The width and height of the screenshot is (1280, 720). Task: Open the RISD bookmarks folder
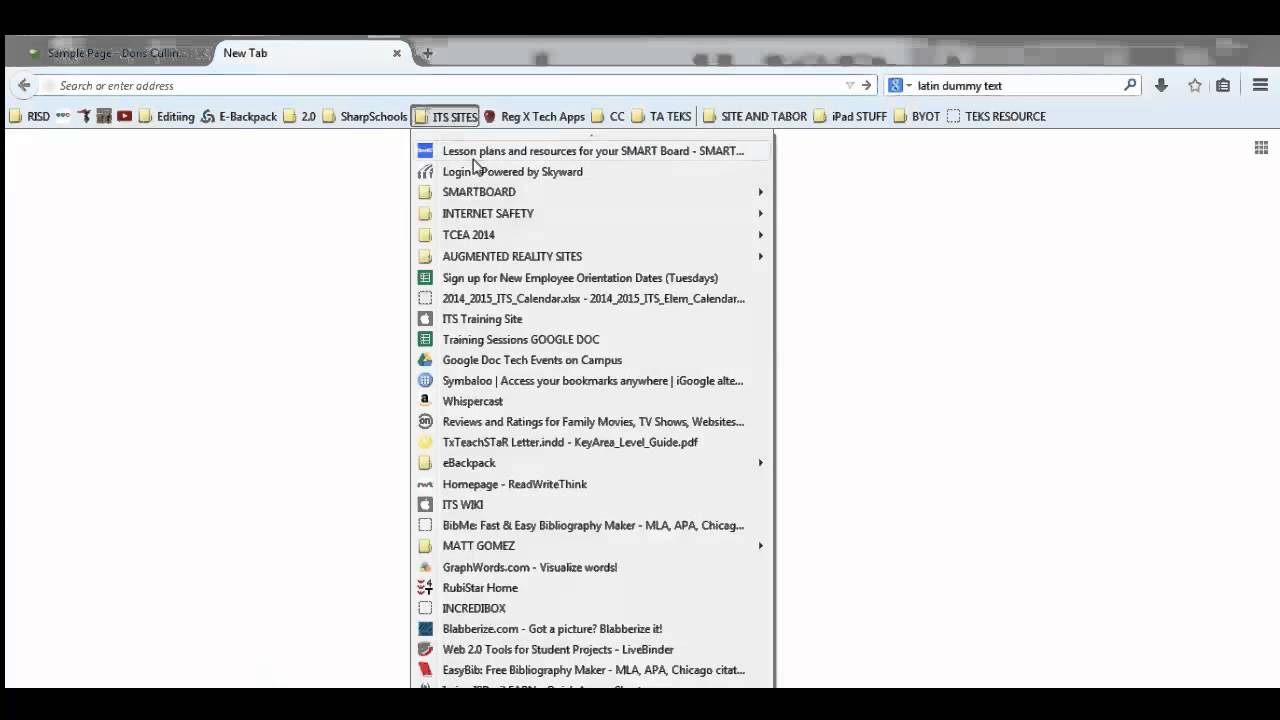29,116
